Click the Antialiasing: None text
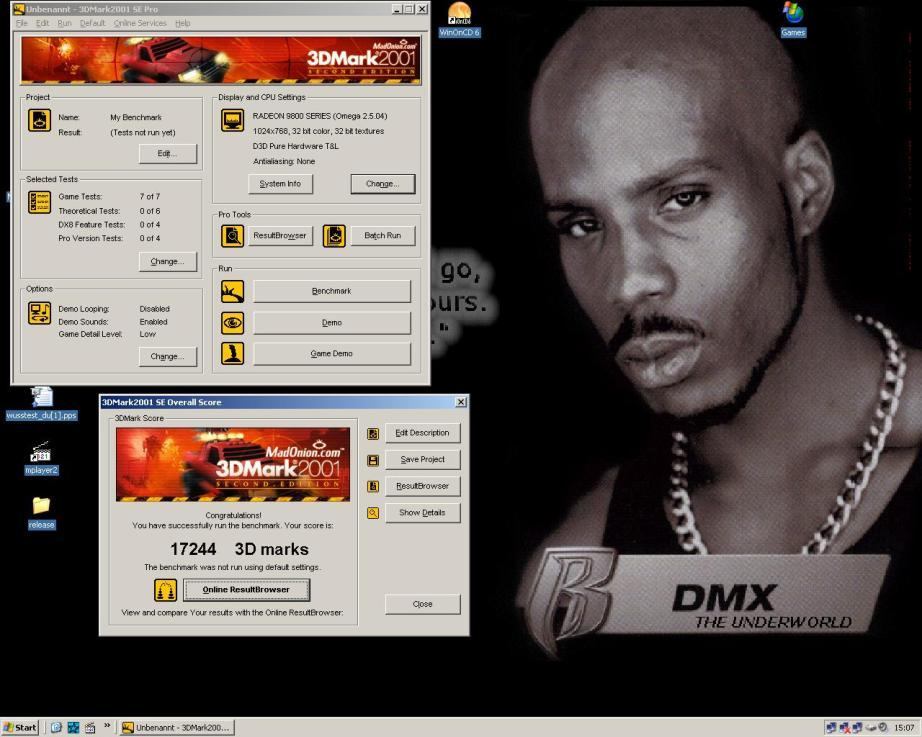Screen dimensions: 922x737 284,161
